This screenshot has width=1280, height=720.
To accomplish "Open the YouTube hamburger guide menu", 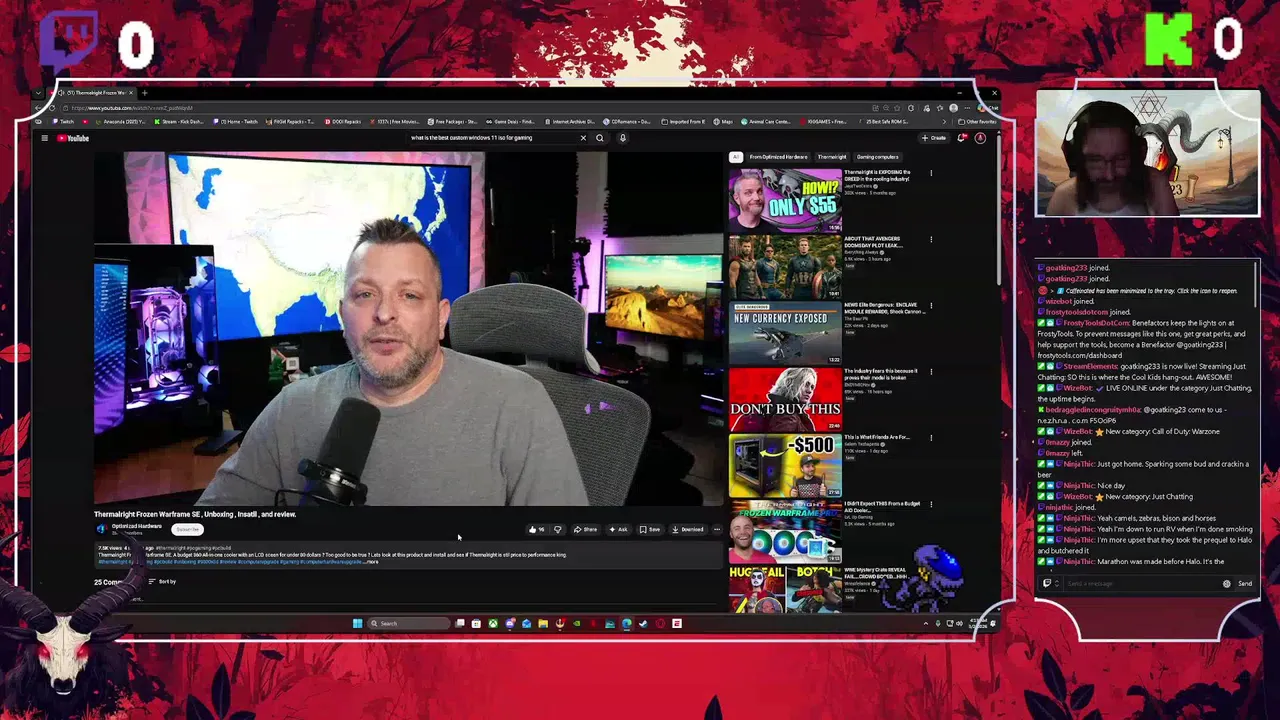I will pyautogui.click(x=44, y=138).
